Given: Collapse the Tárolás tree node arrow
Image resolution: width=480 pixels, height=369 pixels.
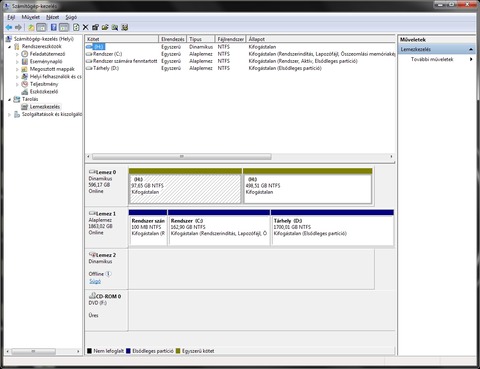Looking at the screenshot, I should 10,99.
